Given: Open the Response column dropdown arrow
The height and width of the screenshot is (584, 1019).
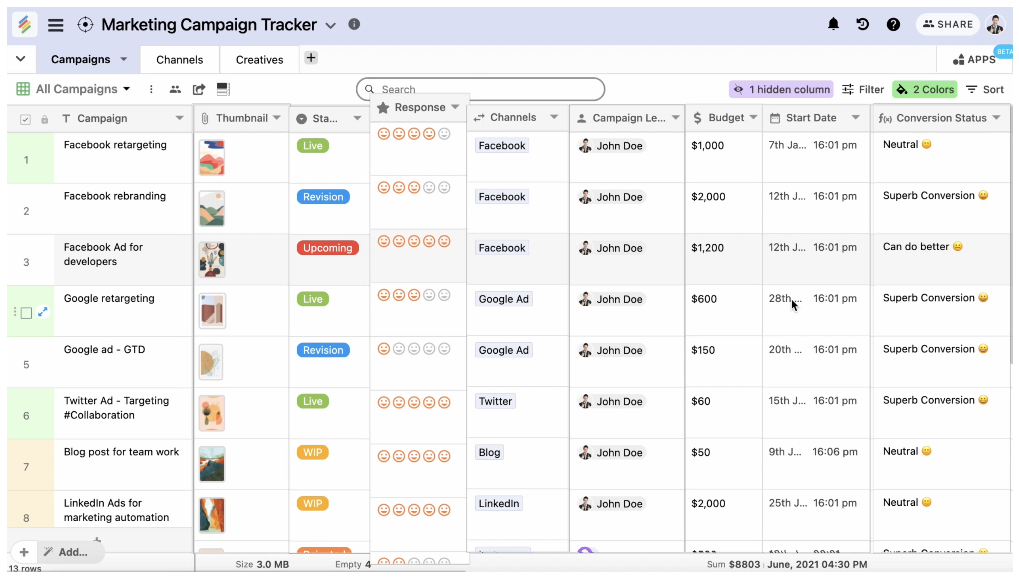Looking at the screenshot, I should (x=455, y=107).
